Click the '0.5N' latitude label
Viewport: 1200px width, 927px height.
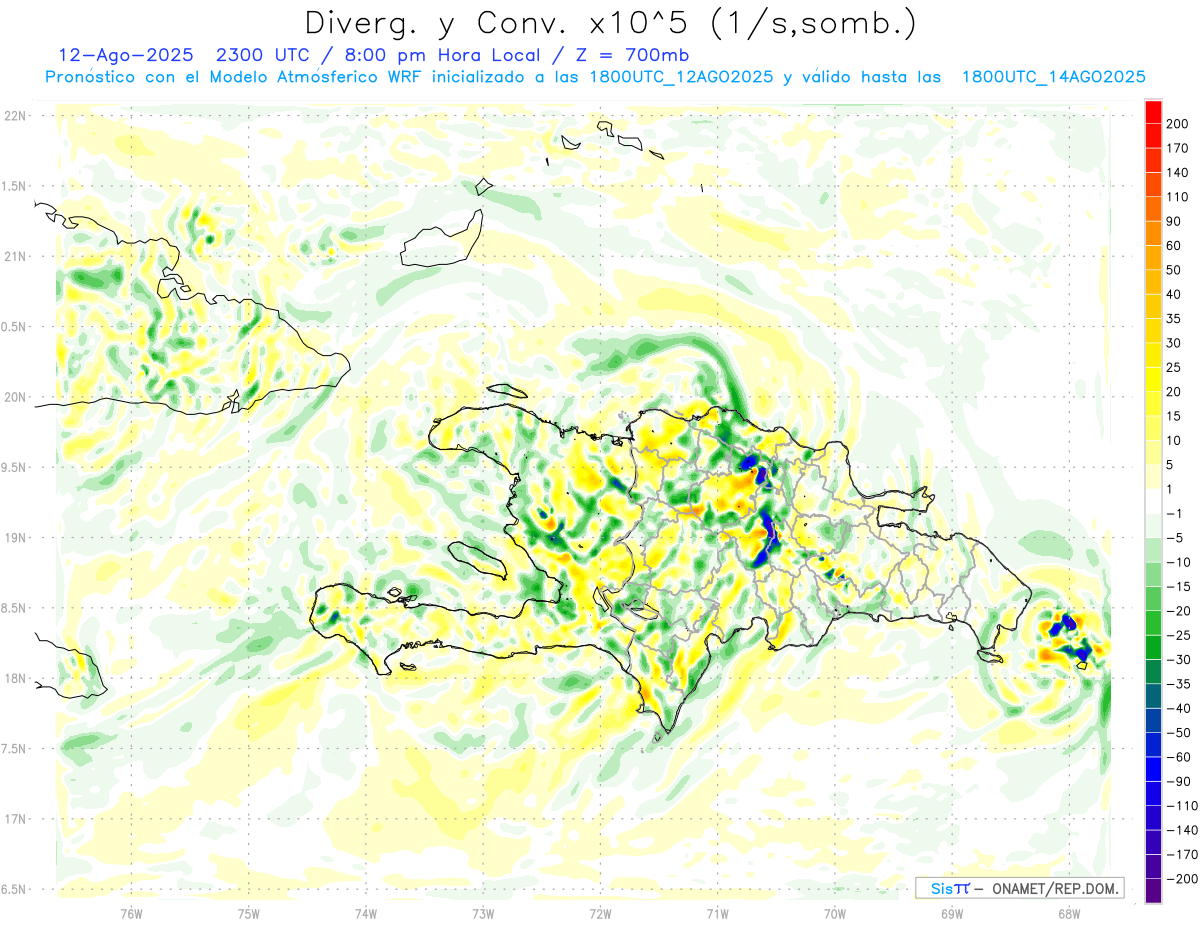tap(14, 327)
